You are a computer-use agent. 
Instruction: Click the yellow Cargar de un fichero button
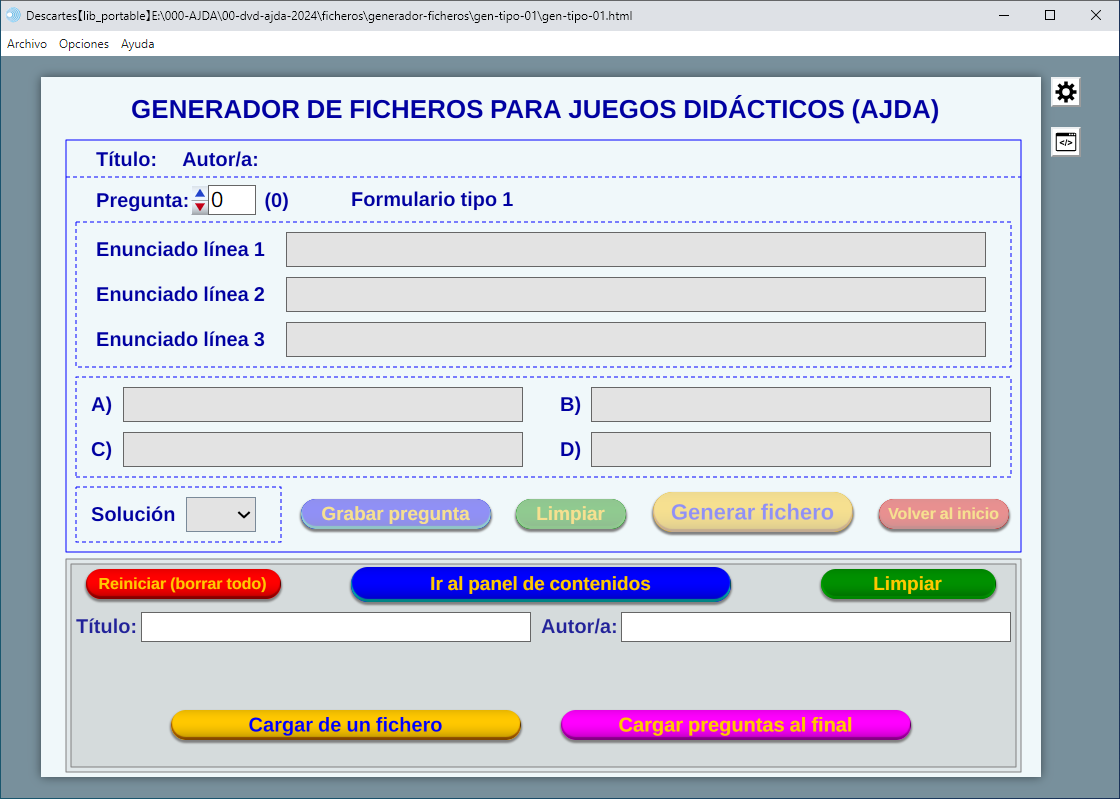[x=345, y=725]
